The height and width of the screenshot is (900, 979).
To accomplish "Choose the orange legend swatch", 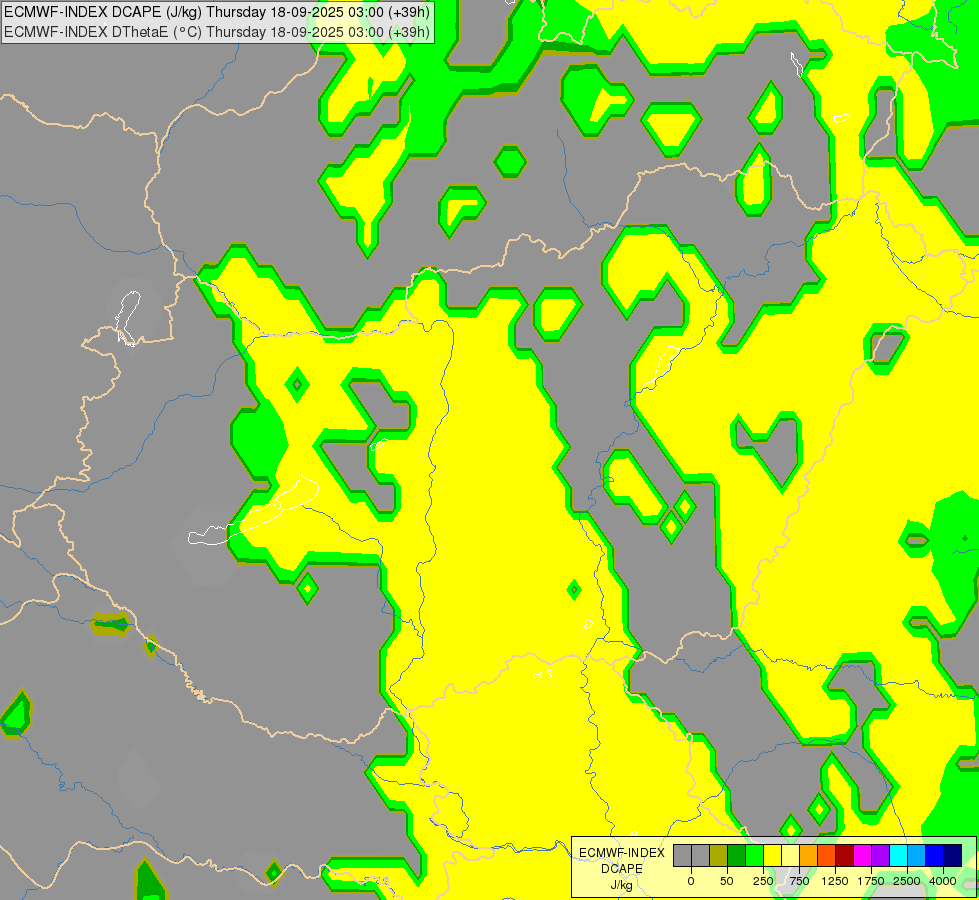I will 809,856.
